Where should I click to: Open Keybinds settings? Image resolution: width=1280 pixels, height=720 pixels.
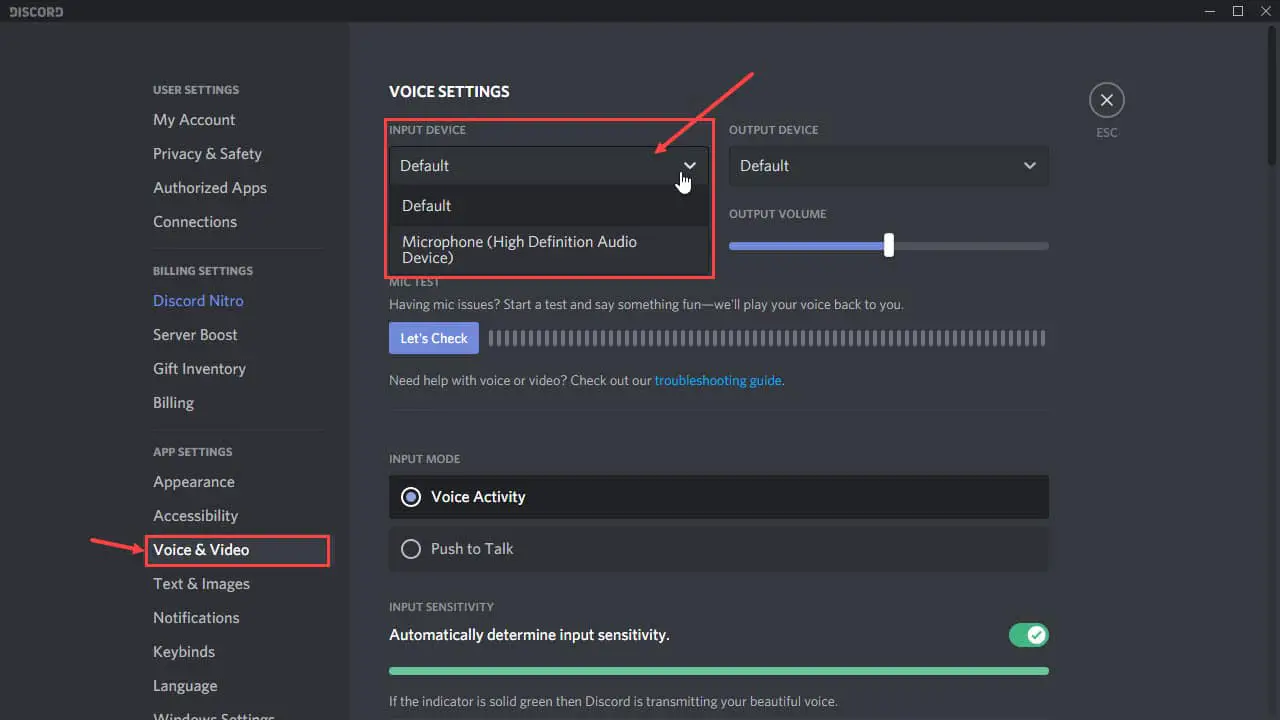(x=184, y=652)
